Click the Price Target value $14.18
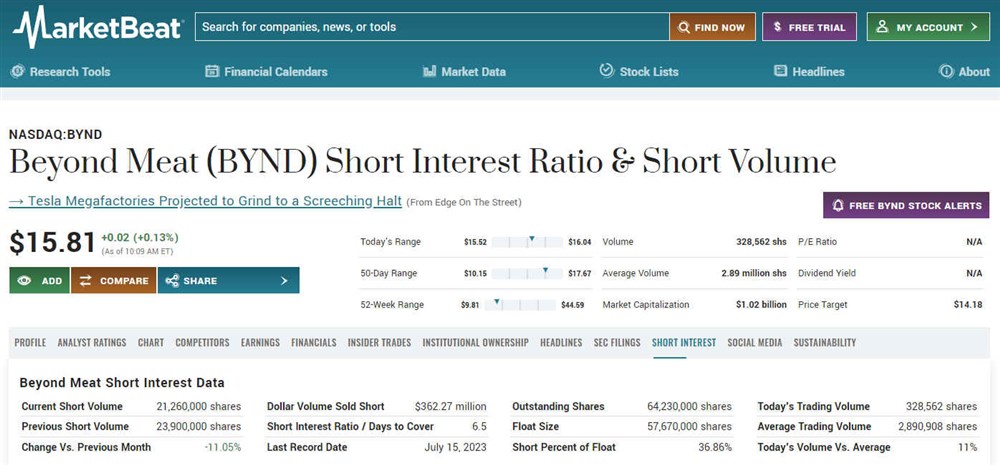This screenshot has width=1000, height=465. coord(968,304)
